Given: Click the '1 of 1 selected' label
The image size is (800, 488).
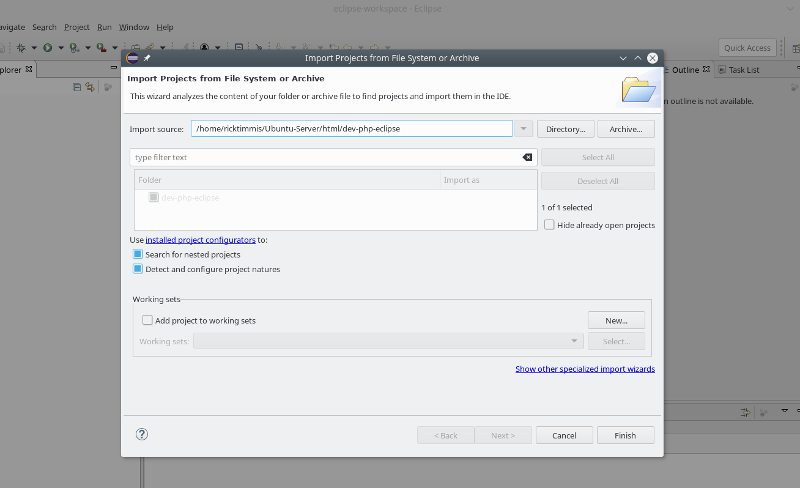Looking at the screenshot, I should [x=567, y=207].
